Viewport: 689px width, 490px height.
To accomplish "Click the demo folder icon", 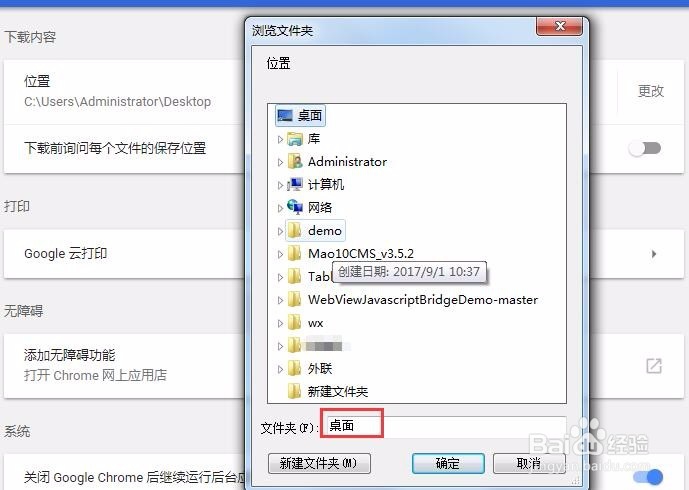I will (295, 230).
